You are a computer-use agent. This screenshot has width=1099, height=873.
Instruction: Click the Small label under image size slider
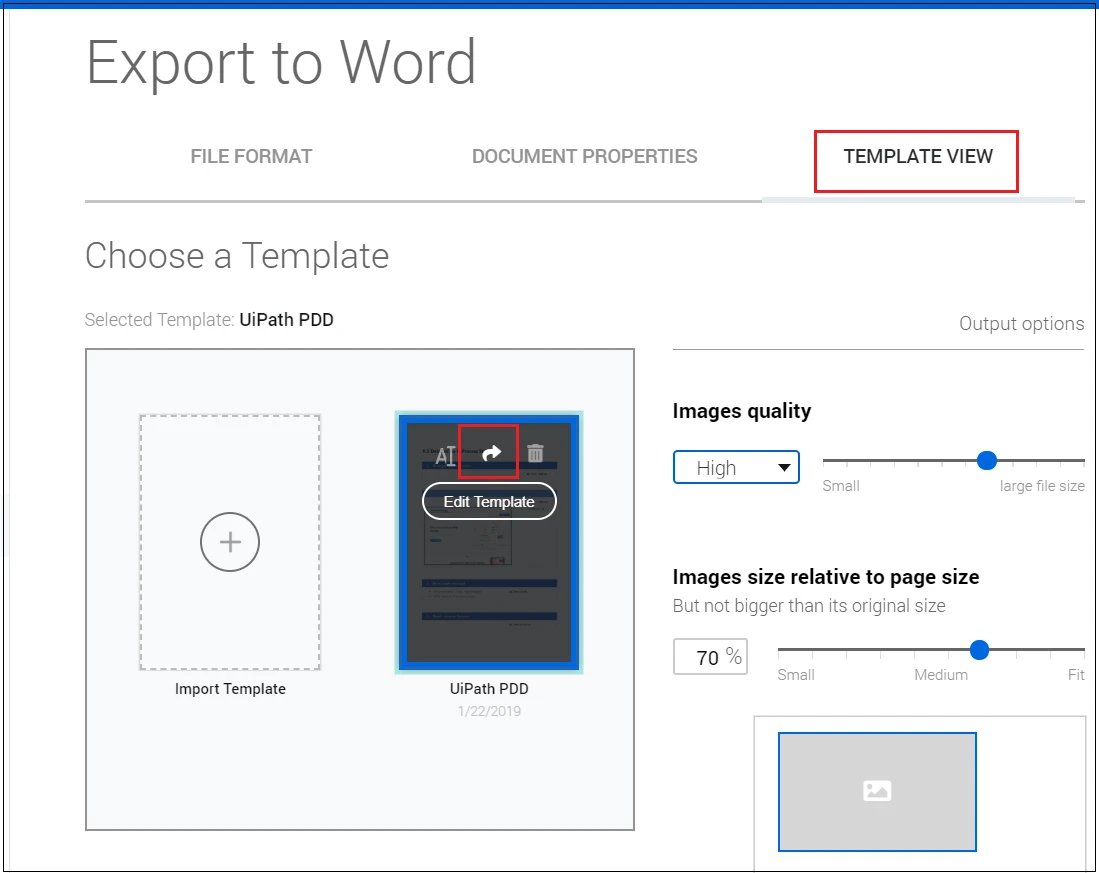[796, 675]
